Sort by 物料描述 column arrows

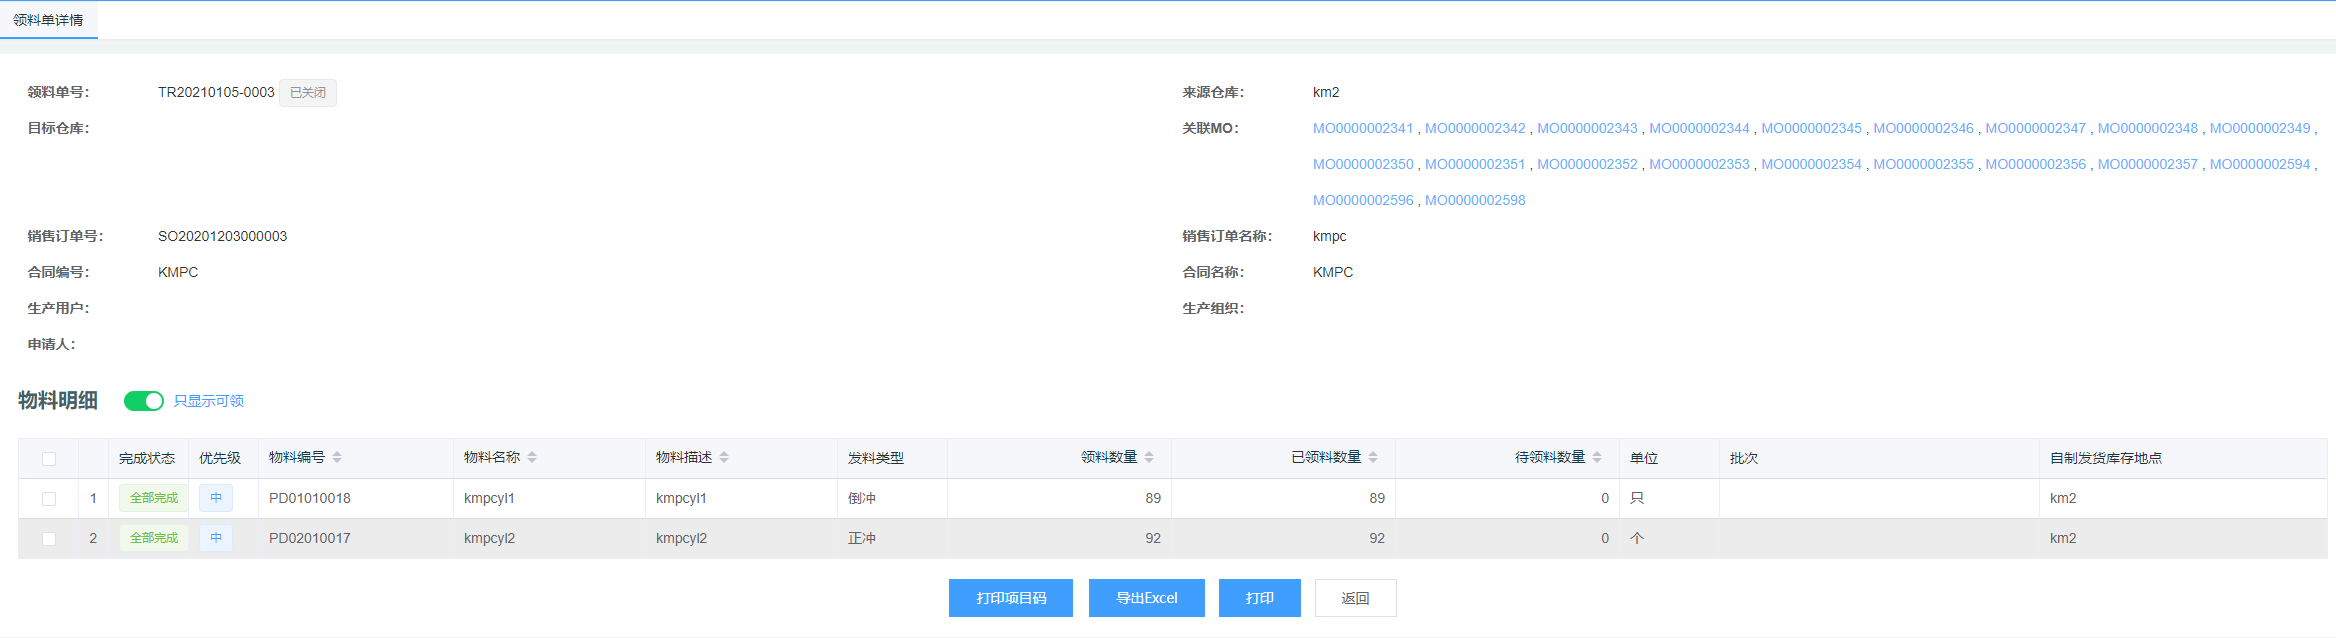coord(724,458)
